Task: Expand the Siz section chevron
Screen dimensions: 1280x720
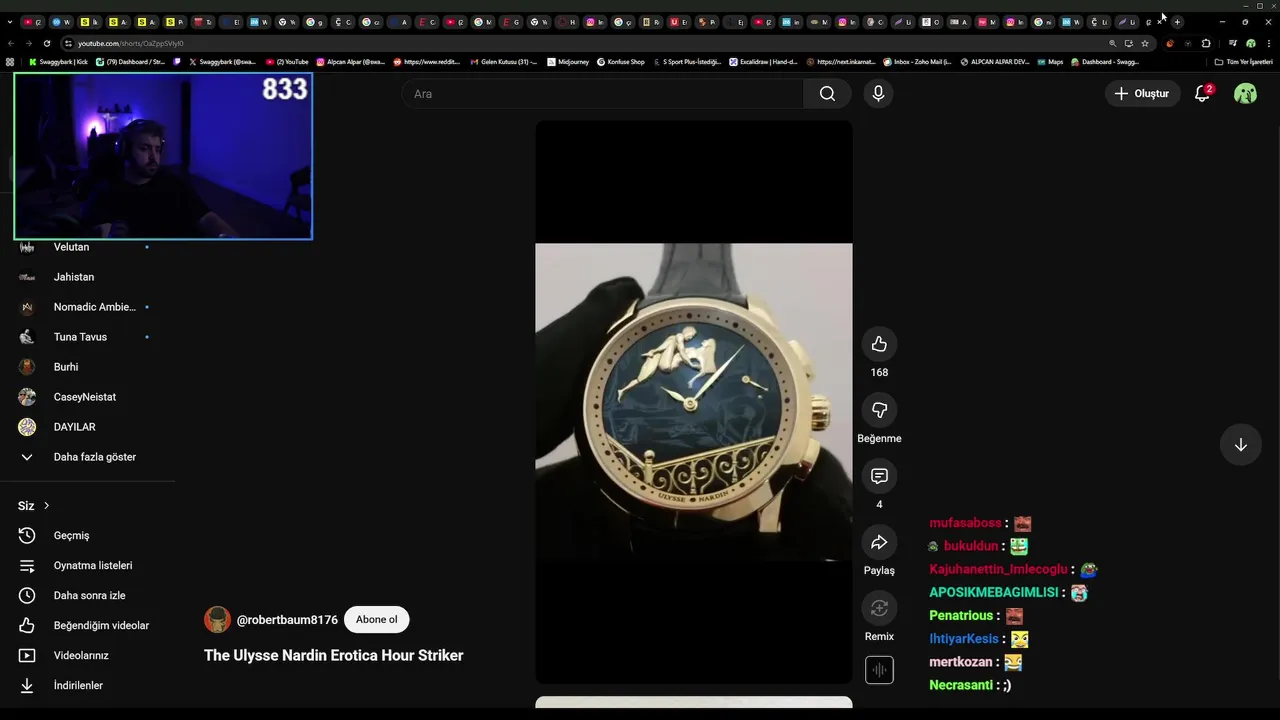Action: point(46,506)
